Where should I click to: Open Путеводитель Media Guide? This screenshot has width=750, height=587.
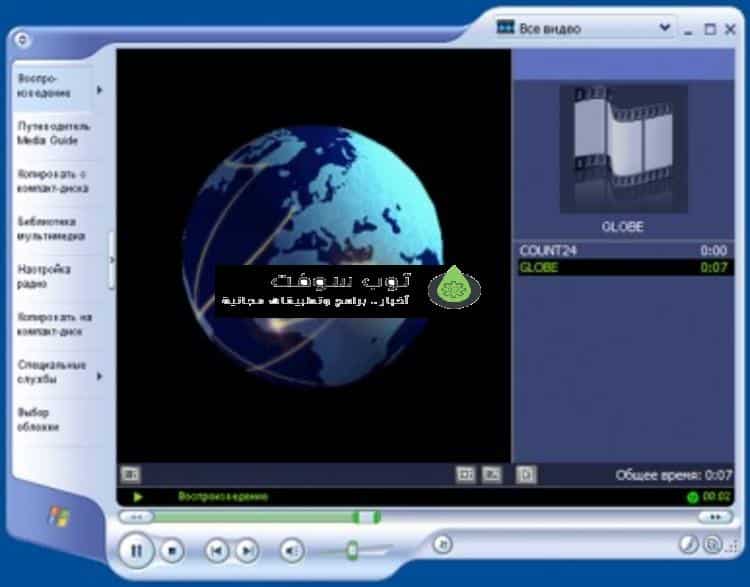tap(54, 133)
